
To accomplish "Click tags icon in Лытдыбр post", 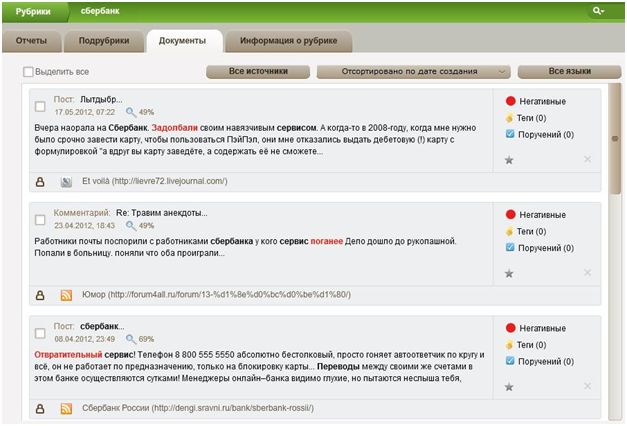I will coord(509,118).
